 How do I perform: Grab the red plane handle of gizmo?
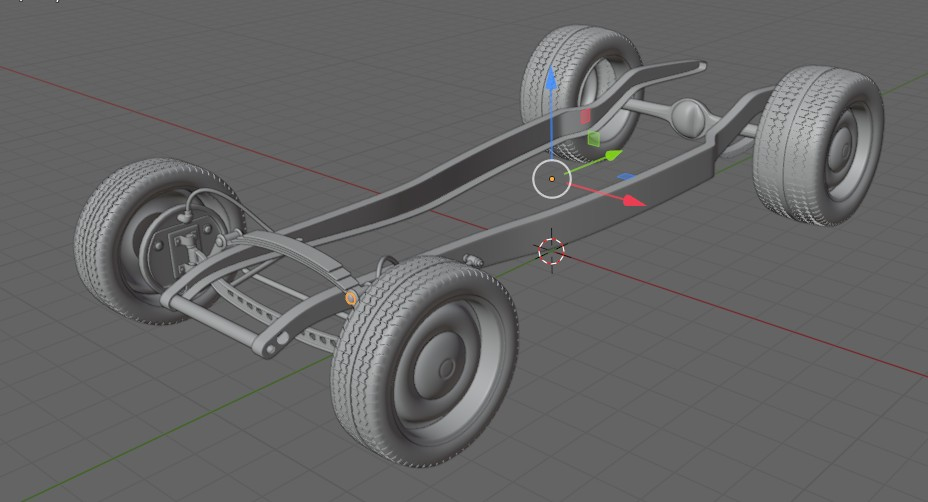coord(585,115)
